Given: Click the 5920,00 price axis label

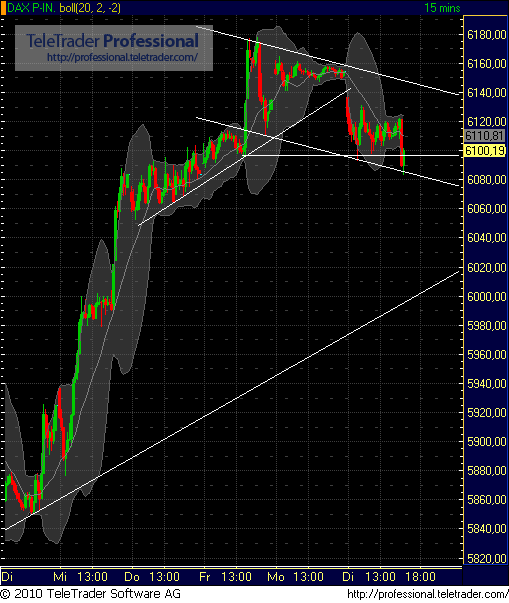Looking at the screenshot, I should coord(486,413).
